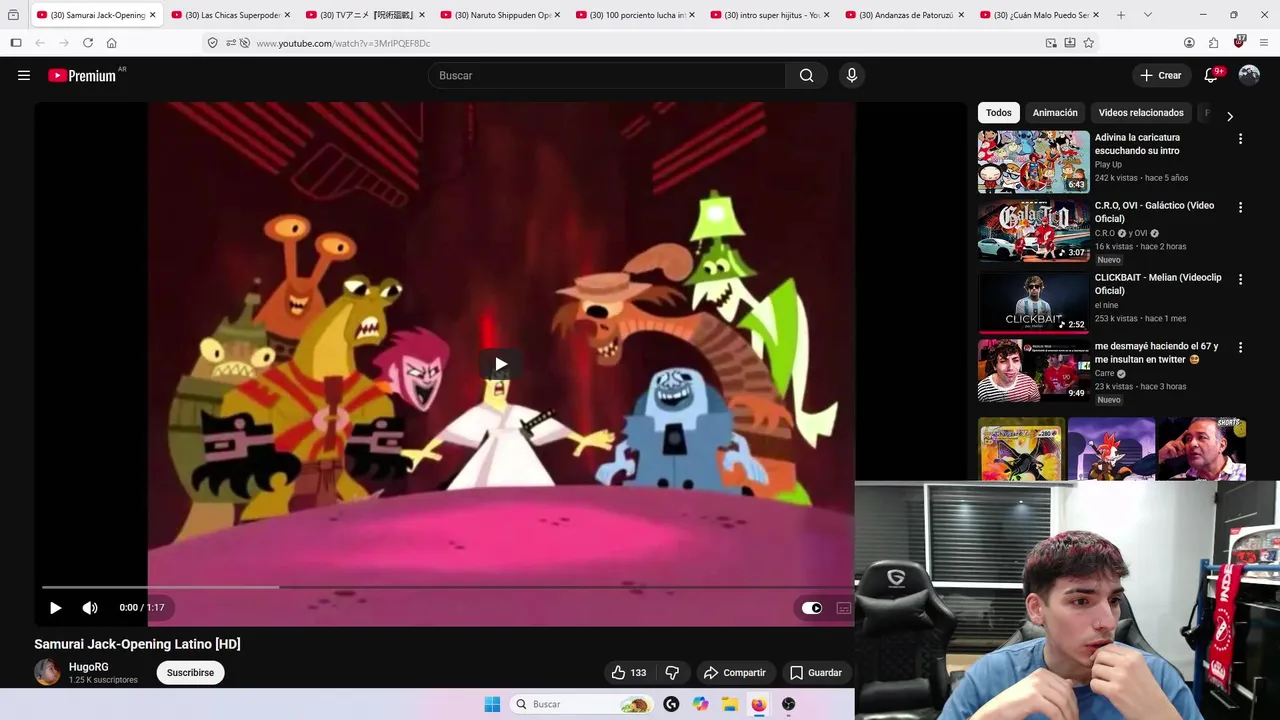Open Firefox from the taskbar
This screenshot has width=1280, height=720.
[x=759, y=704]
